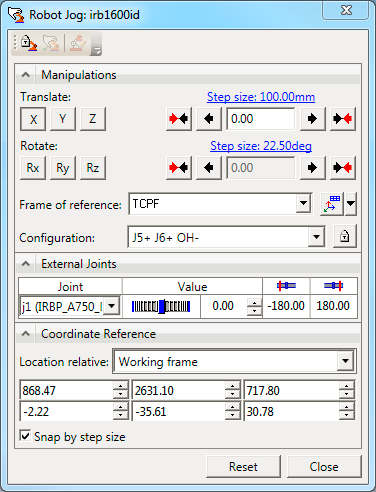Click the pick reference frame icon

coord(332,204)
